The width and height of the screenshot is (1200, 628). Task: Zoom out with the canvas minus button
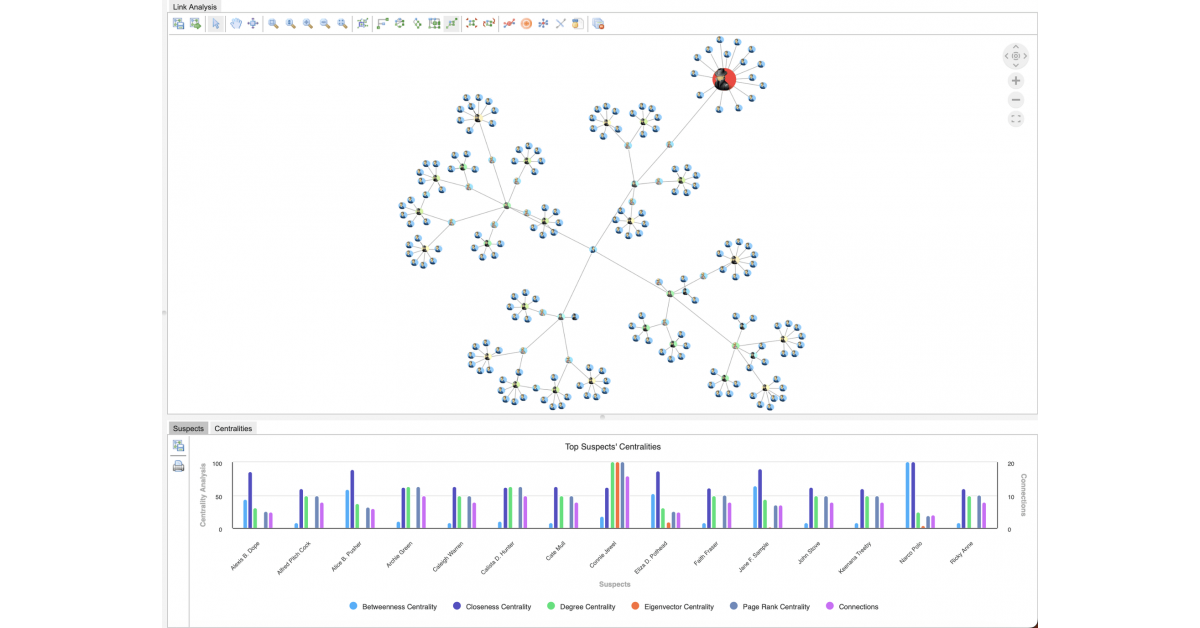tap(1016, 100)
